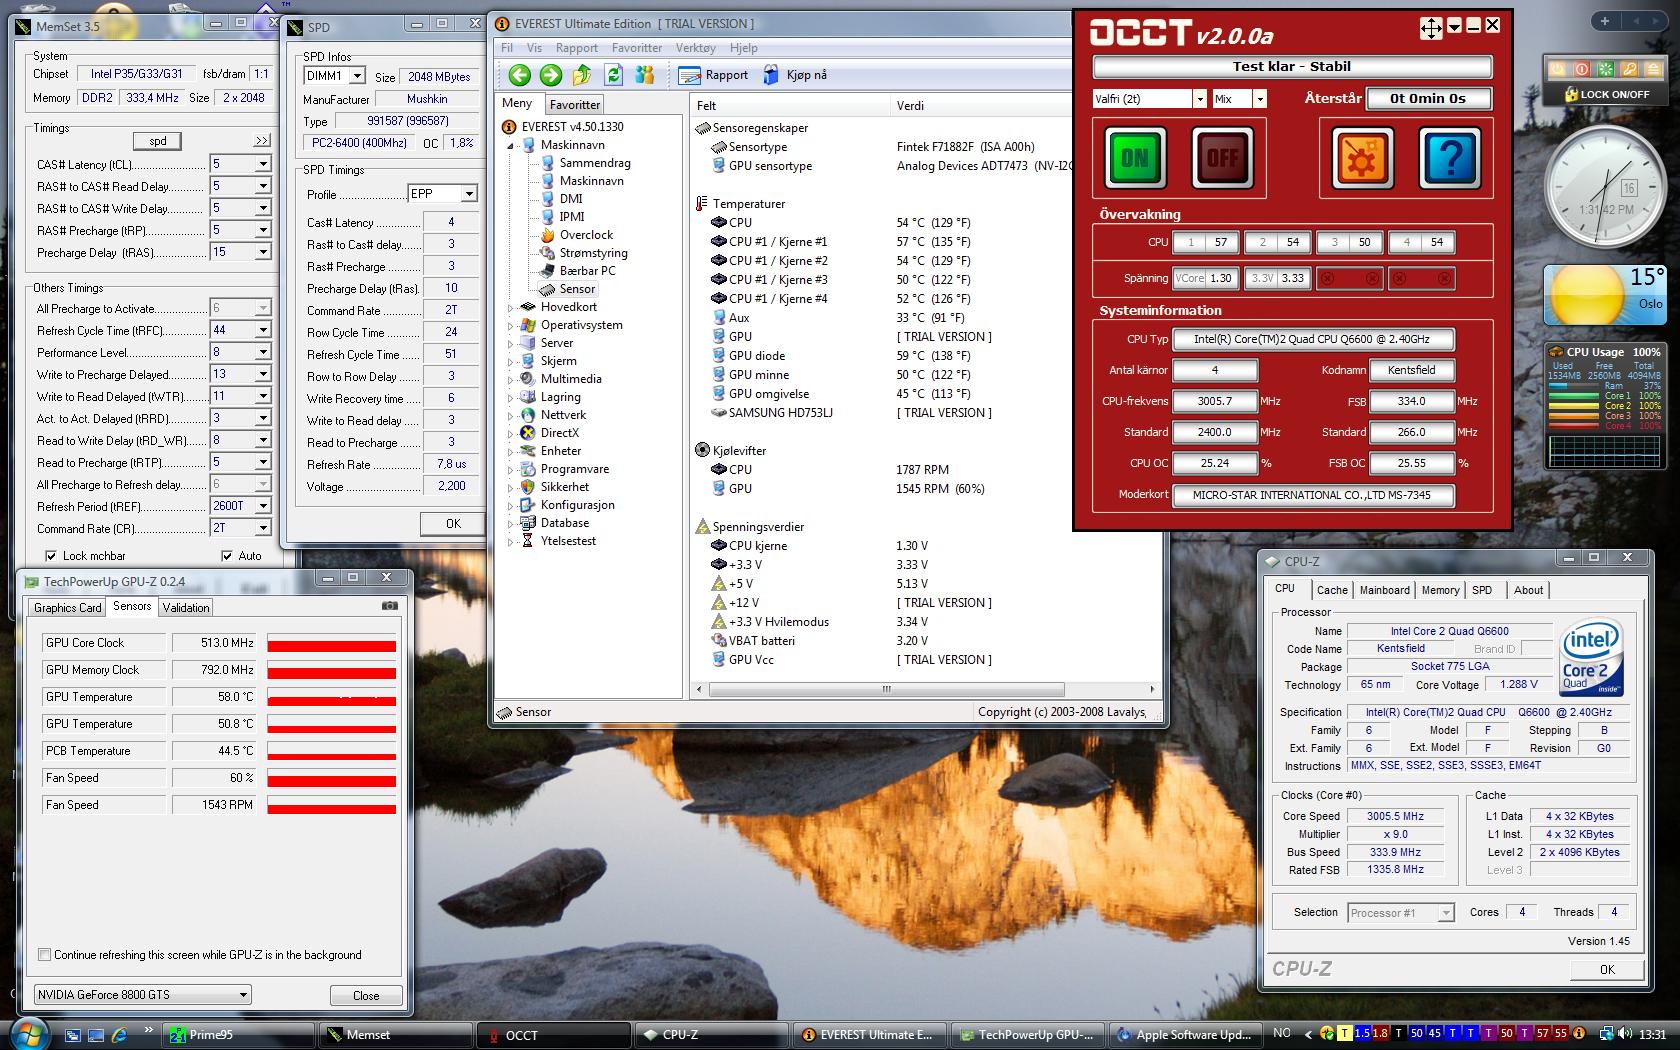Click the analog clock gadget

[x=1604, y=188]
